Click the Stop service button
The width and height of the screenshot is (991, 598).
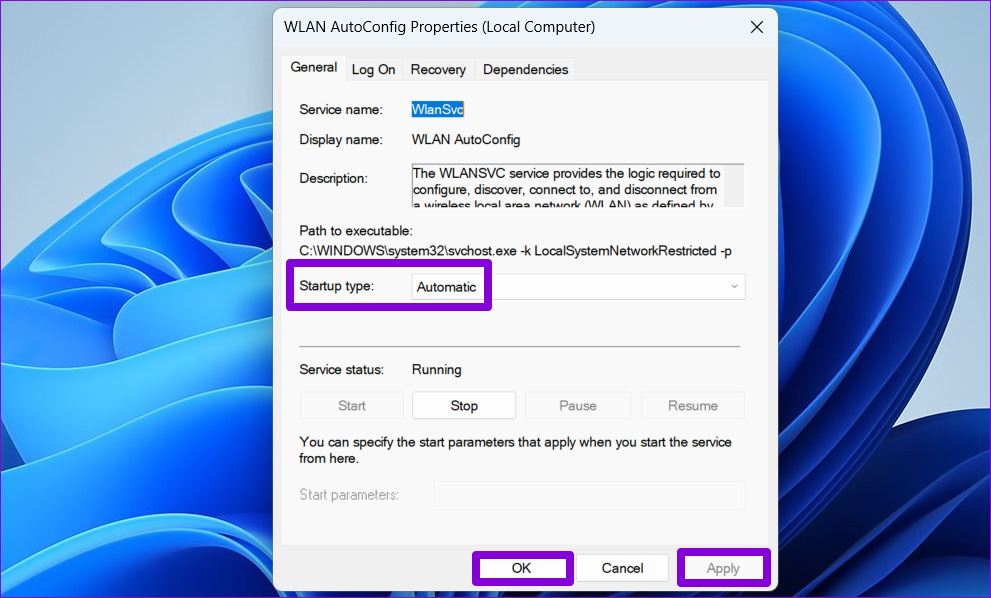pyautogui.click(x=464, y=406)
